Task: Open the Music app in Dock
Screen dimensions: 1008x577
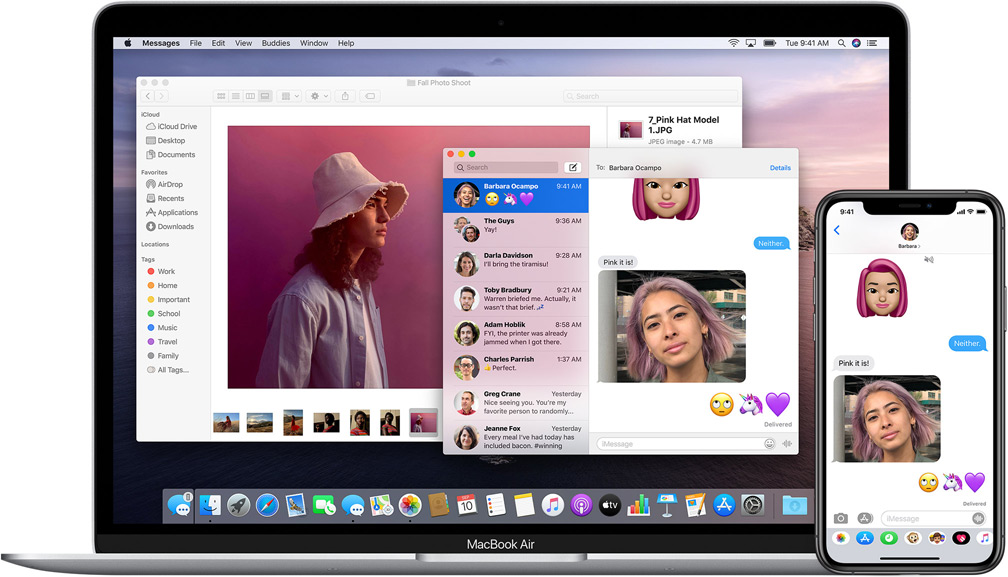Action: pyautogui.click(x=553, y=505)
